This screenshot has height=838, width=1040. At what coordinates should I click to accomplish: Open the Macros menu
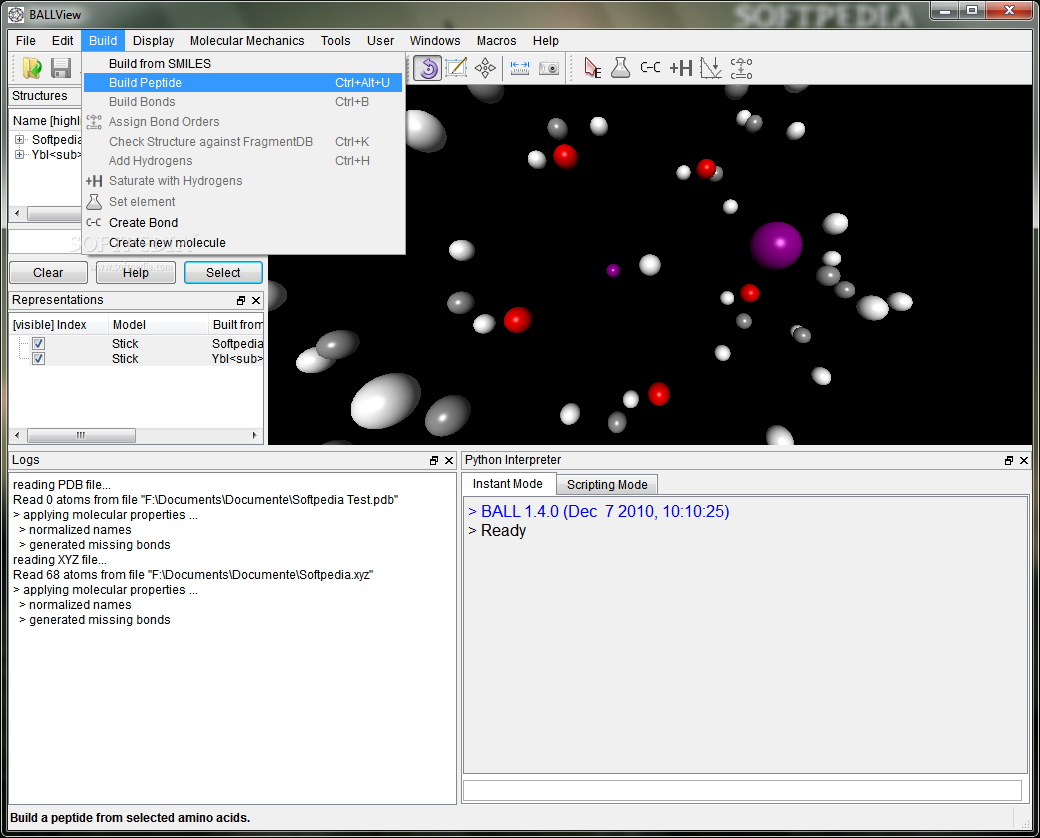pos(496,40)
